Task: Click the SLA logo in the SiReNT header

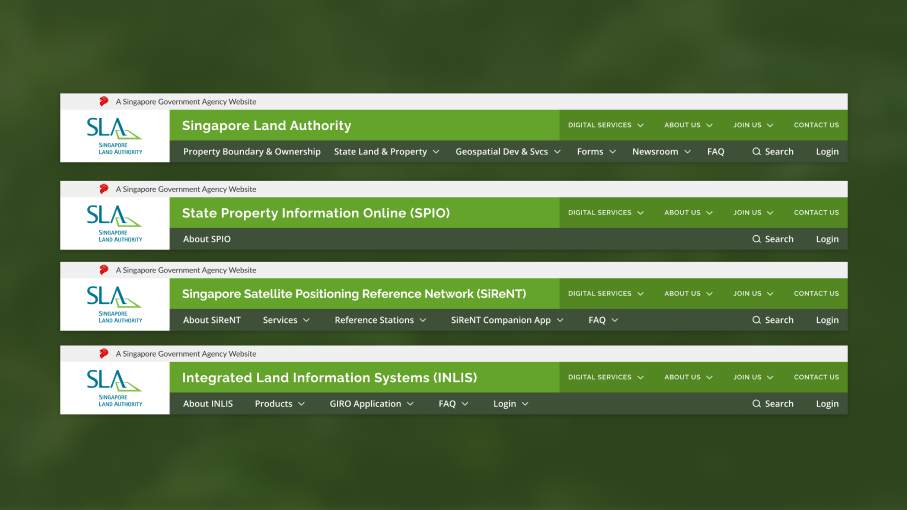Action: (x=115, y=304)
